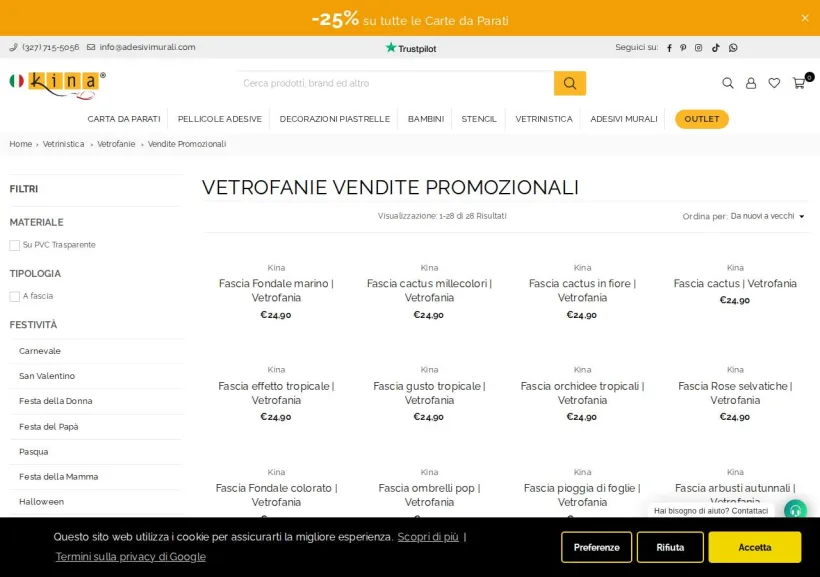Open Fascia cactus in fiore product
Image resolution: width=820 pixels, height=577 pixels.
point(582,290)
